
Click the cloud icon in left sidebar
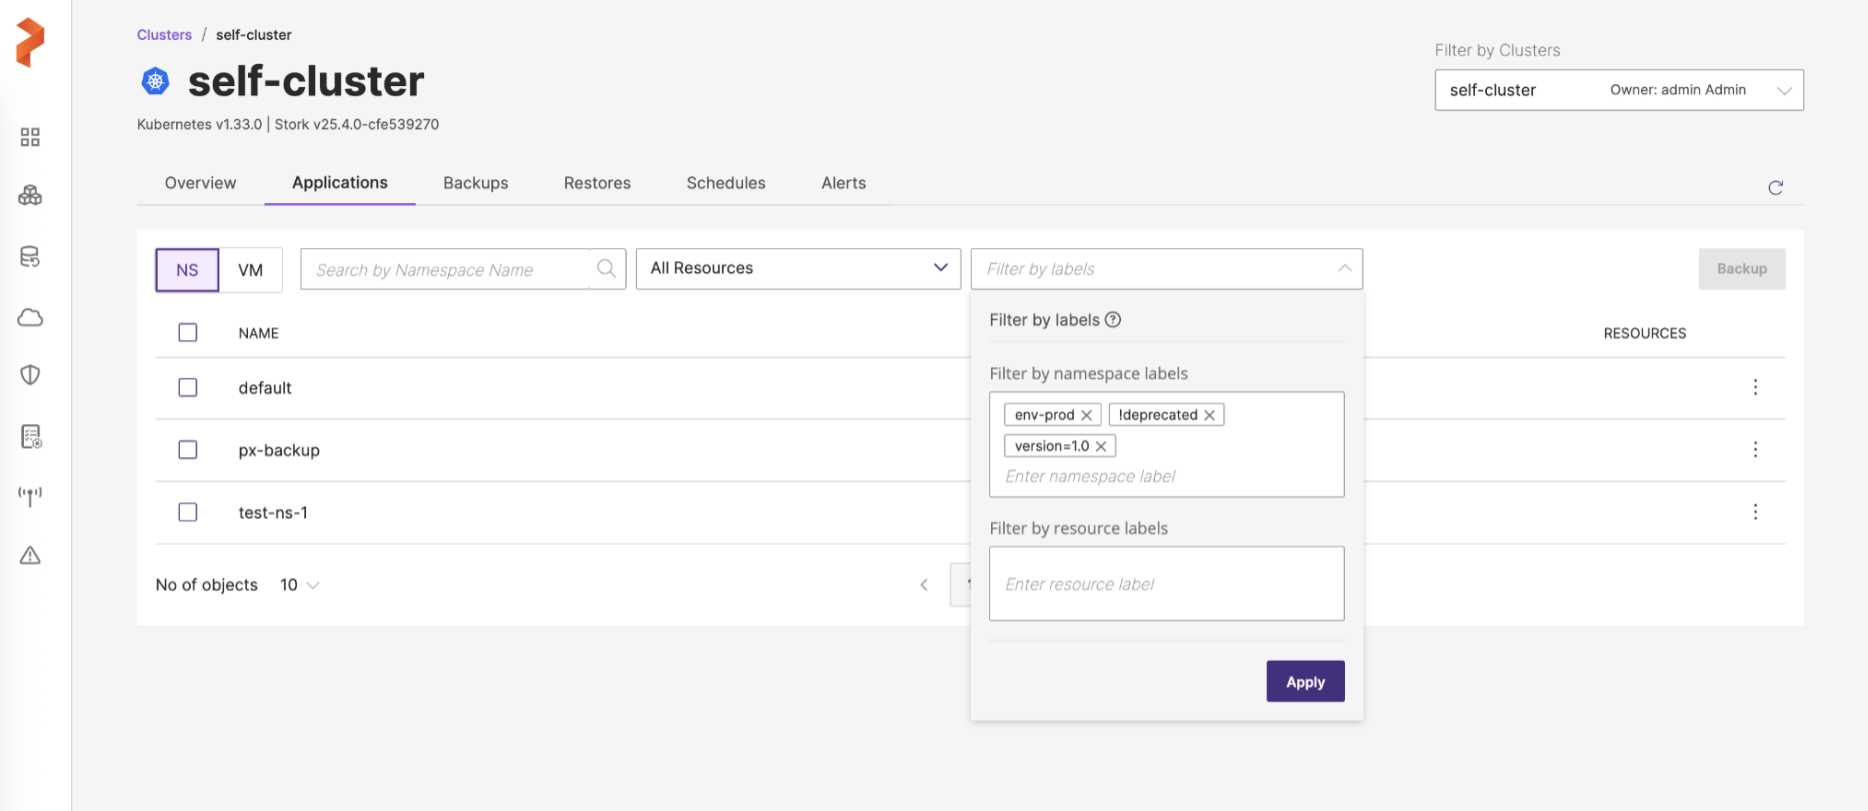30,318
